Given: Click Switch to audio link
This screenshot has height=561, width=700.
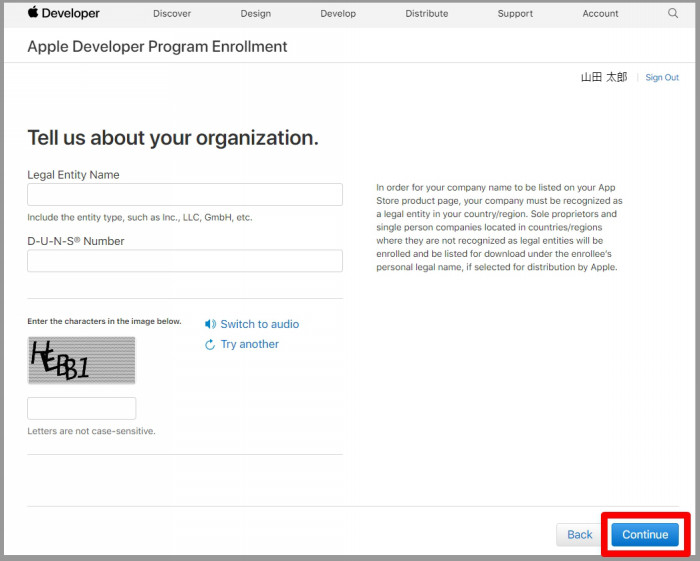Looking at the screenshot, I should pos(260,324).
